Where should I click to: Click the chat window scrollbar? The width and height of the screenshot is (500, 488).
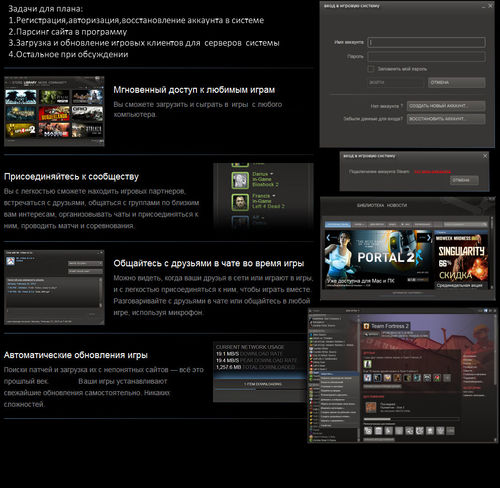[100, 293]
